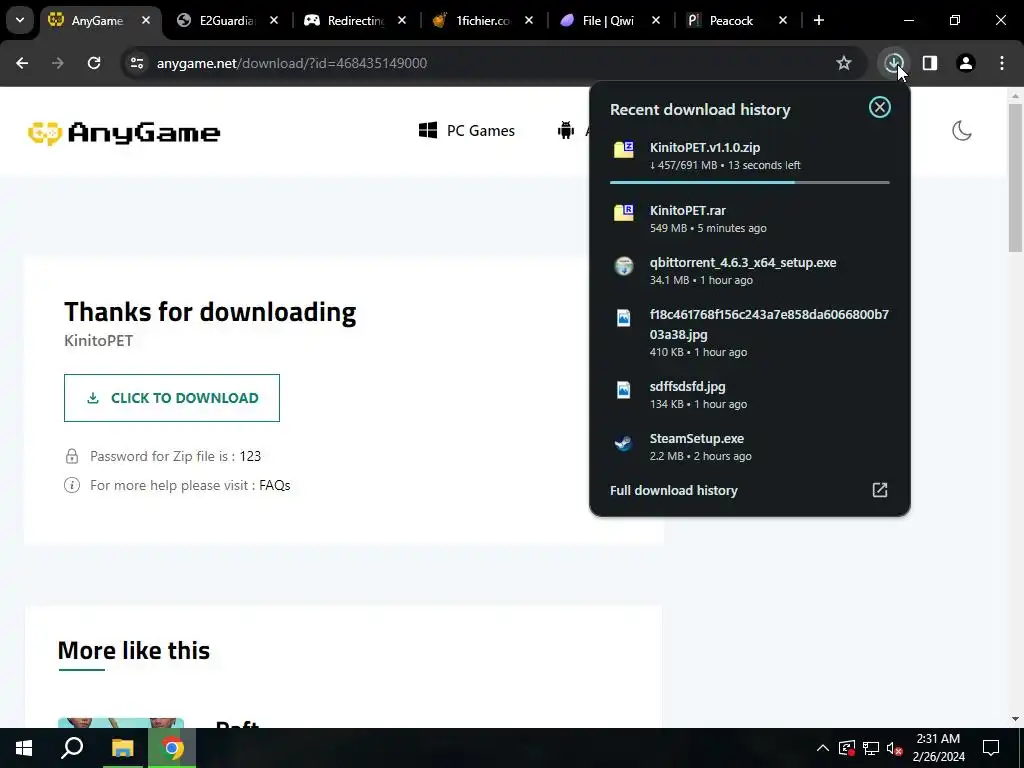Open sdffsdsfd.jpg from downloads
Image resolution: width=1024 pixels, height=768 pixels.
point(750,394)
